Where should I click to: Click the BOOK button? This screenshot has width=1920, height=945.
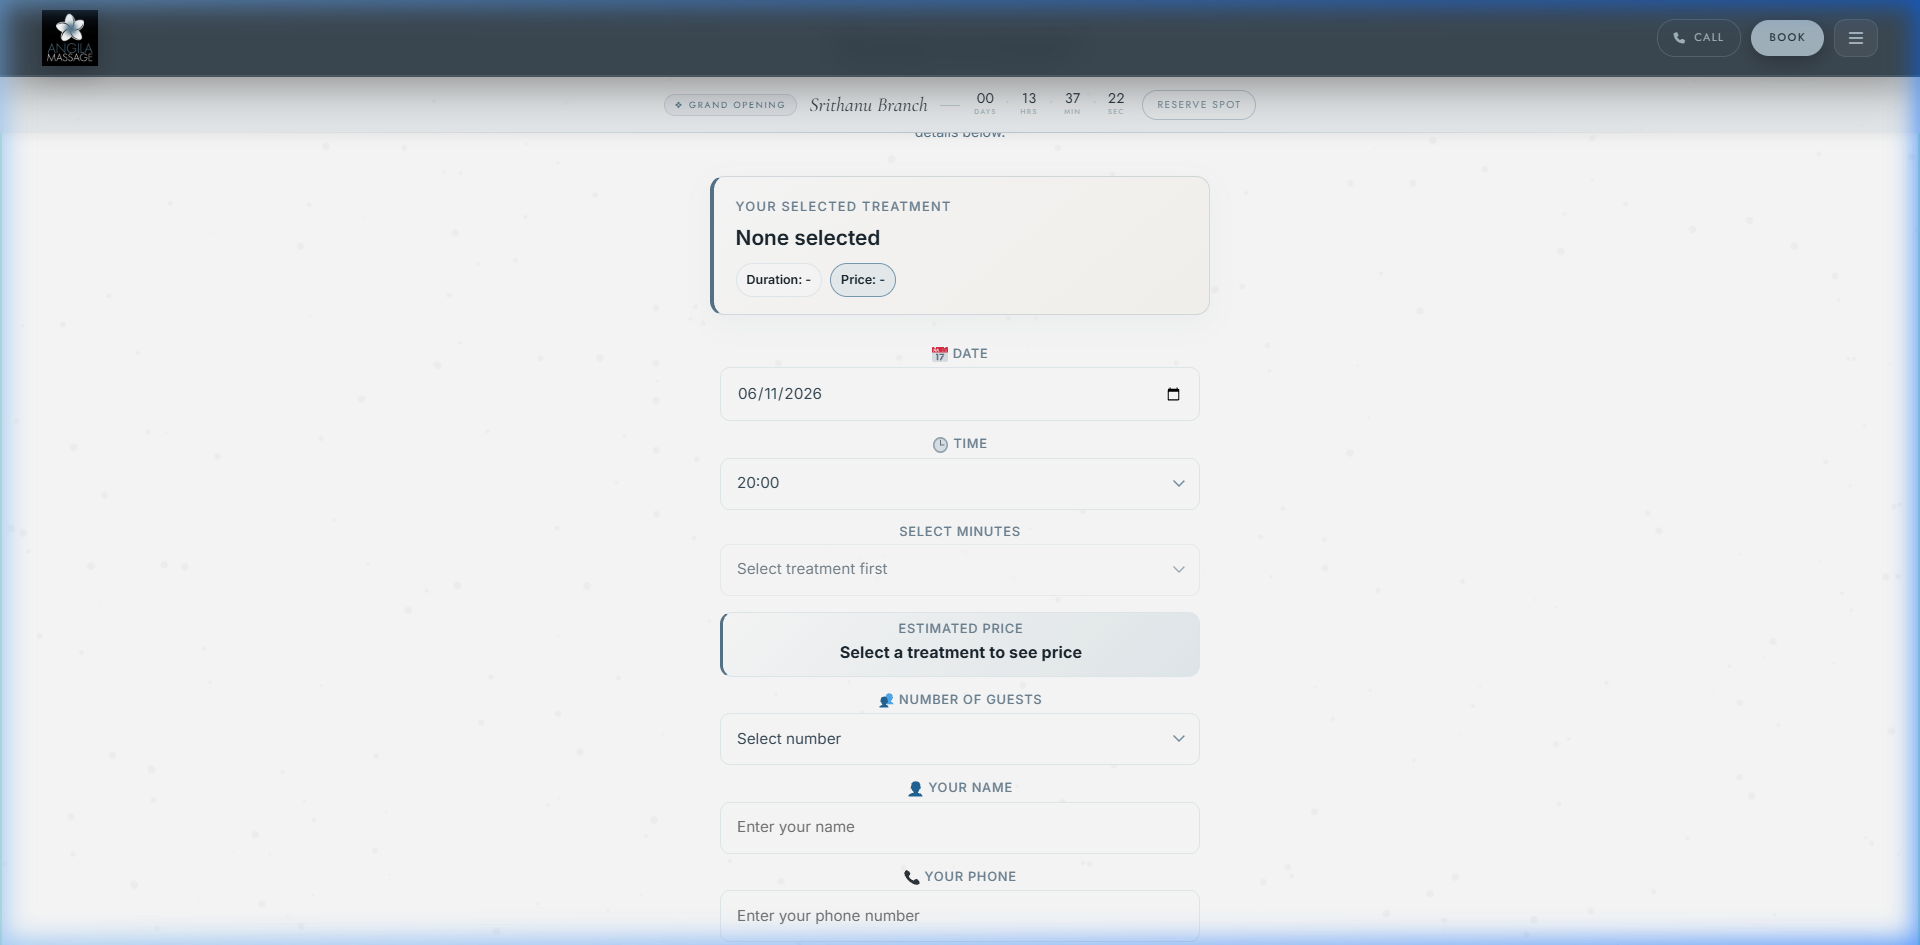[x=1786, y=38]
